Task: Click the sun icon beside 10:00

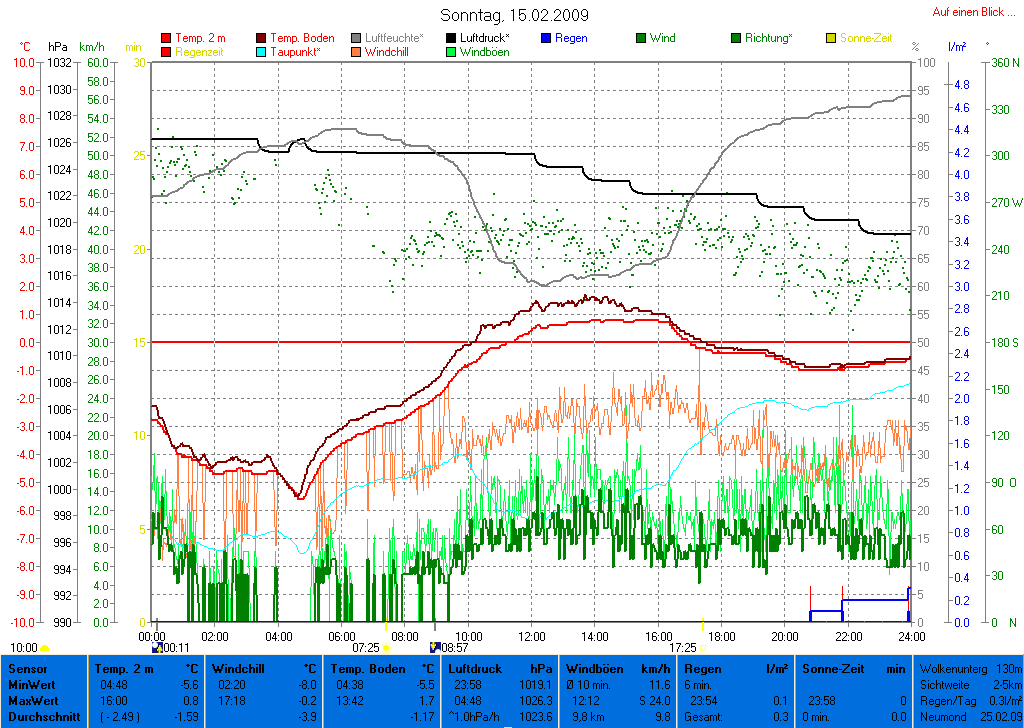Action: (x=44, y=648)
